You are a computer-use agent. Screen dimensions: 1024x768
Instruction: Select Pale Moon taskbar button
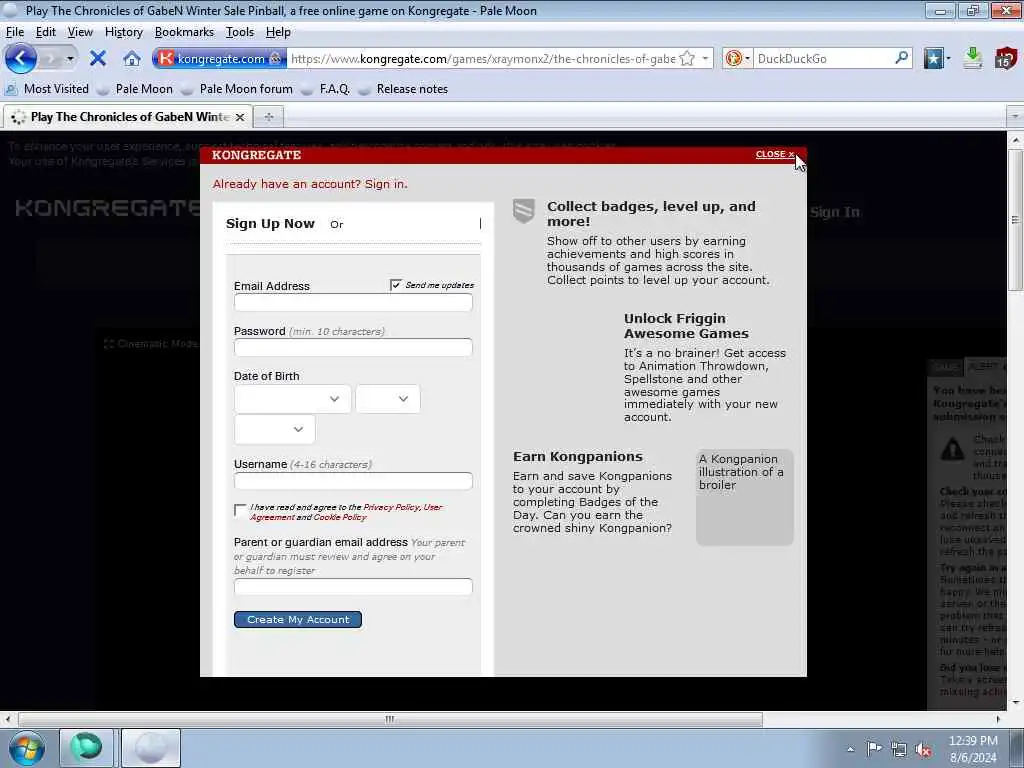point(150,748)
